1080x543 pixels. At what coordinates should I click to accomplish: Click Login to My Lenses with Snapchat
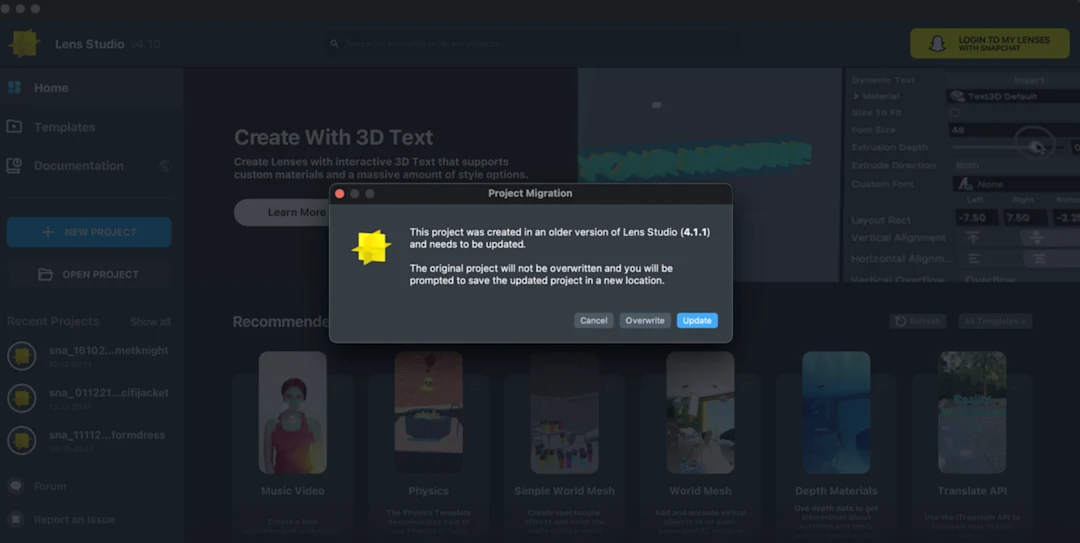(x=990, y=43)
